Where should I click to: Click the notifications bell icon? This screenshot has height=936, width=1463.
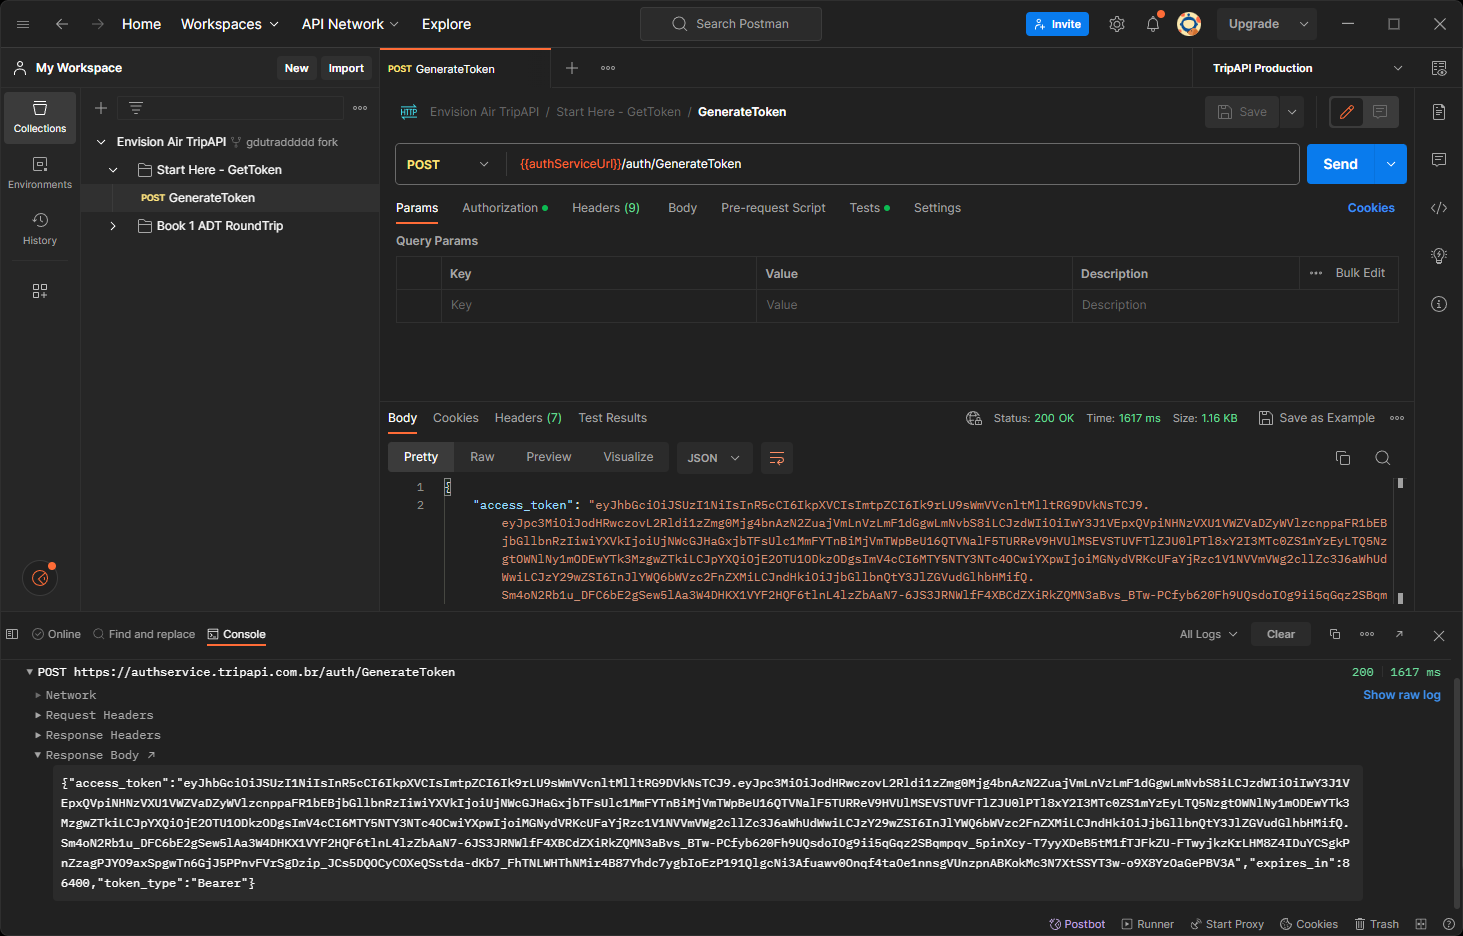point(1153,24)
